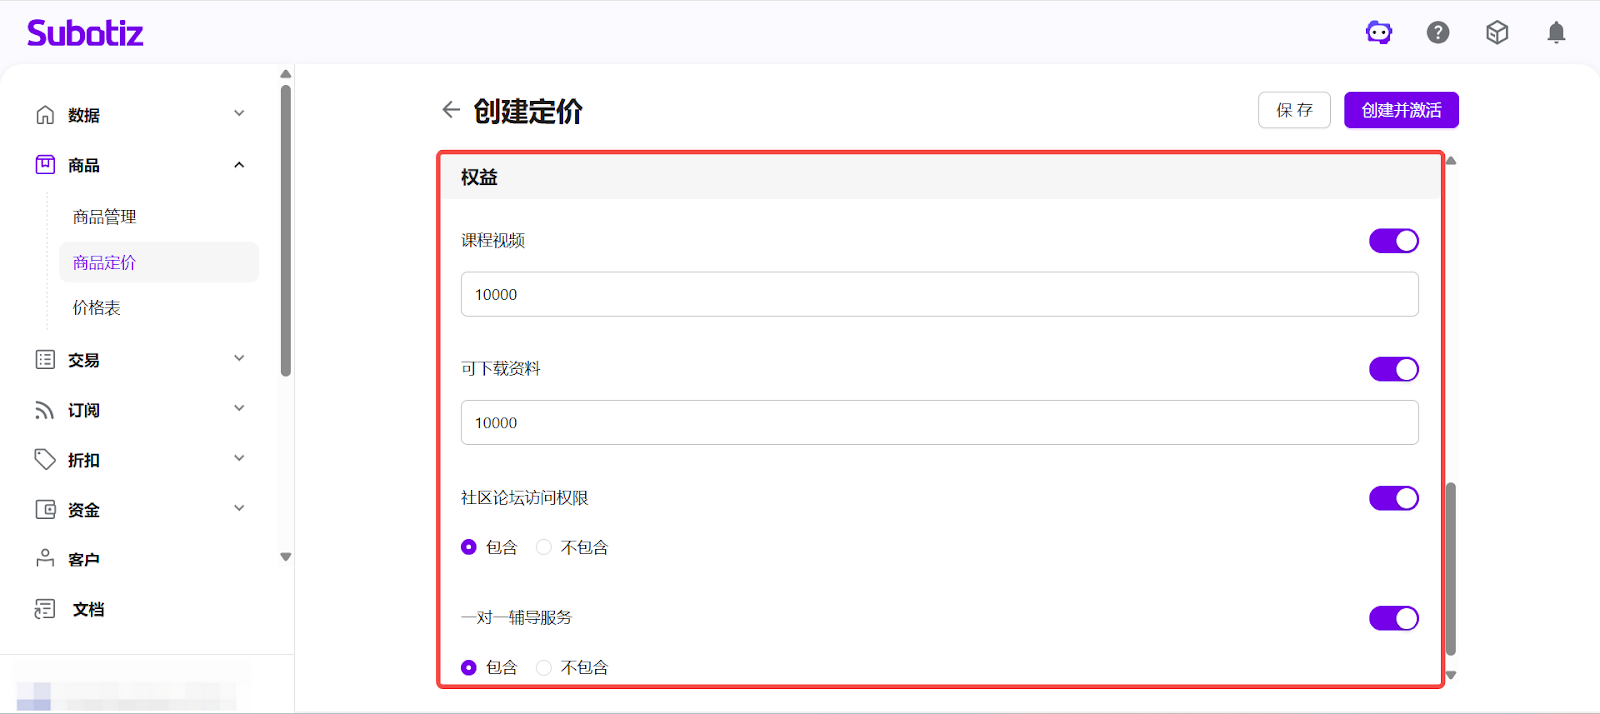Turn off the 可下载资料 toggle
Screen dimensions: 1600x714
pyautogui.click(x=1393, y=369)
